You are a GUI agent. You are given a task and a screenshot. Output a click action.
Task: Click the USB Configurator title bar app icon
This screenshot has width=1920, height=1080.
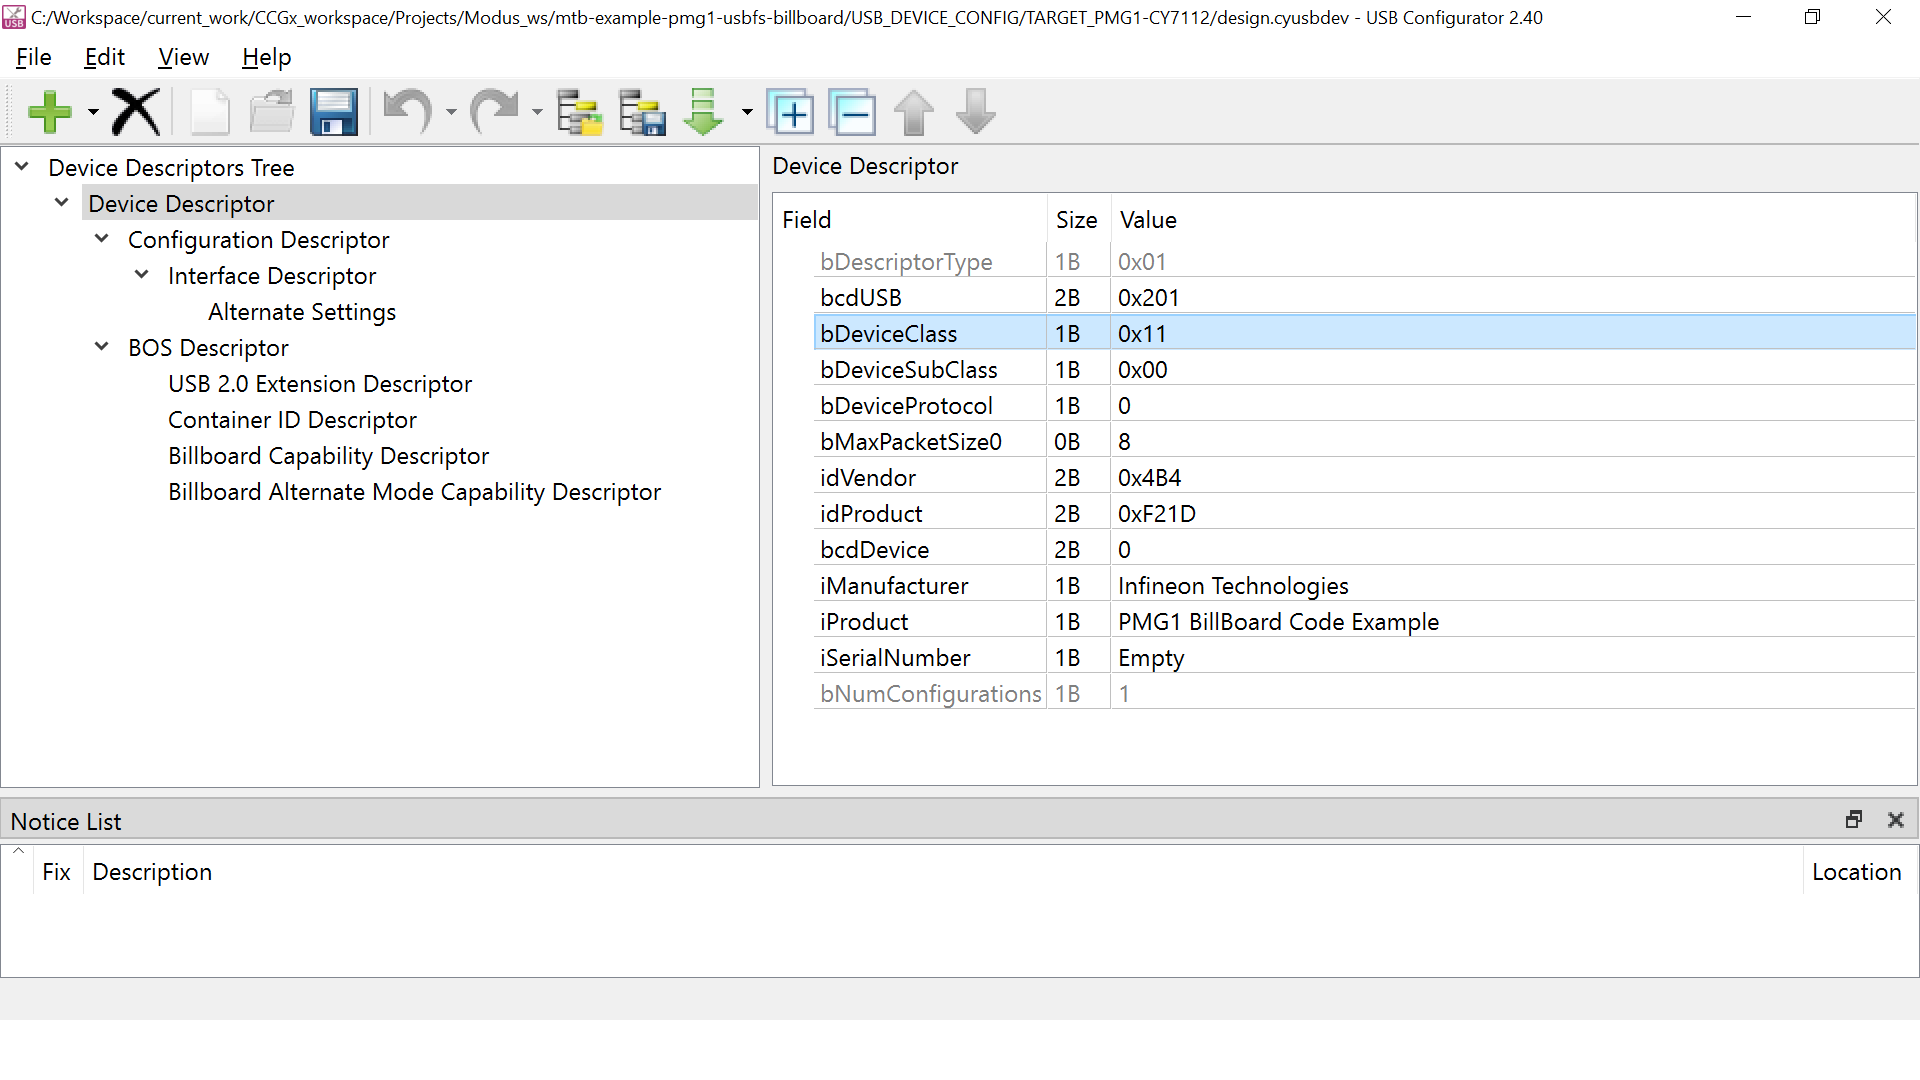point(14,17)
